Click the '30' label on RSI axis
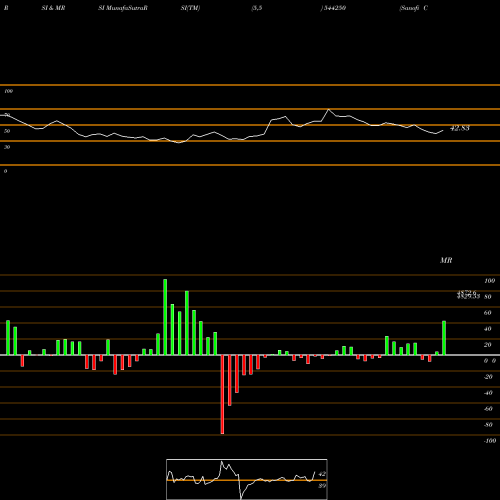Image resolution: width=500 pixels, height=500 pixels. (x=7, y=147)
